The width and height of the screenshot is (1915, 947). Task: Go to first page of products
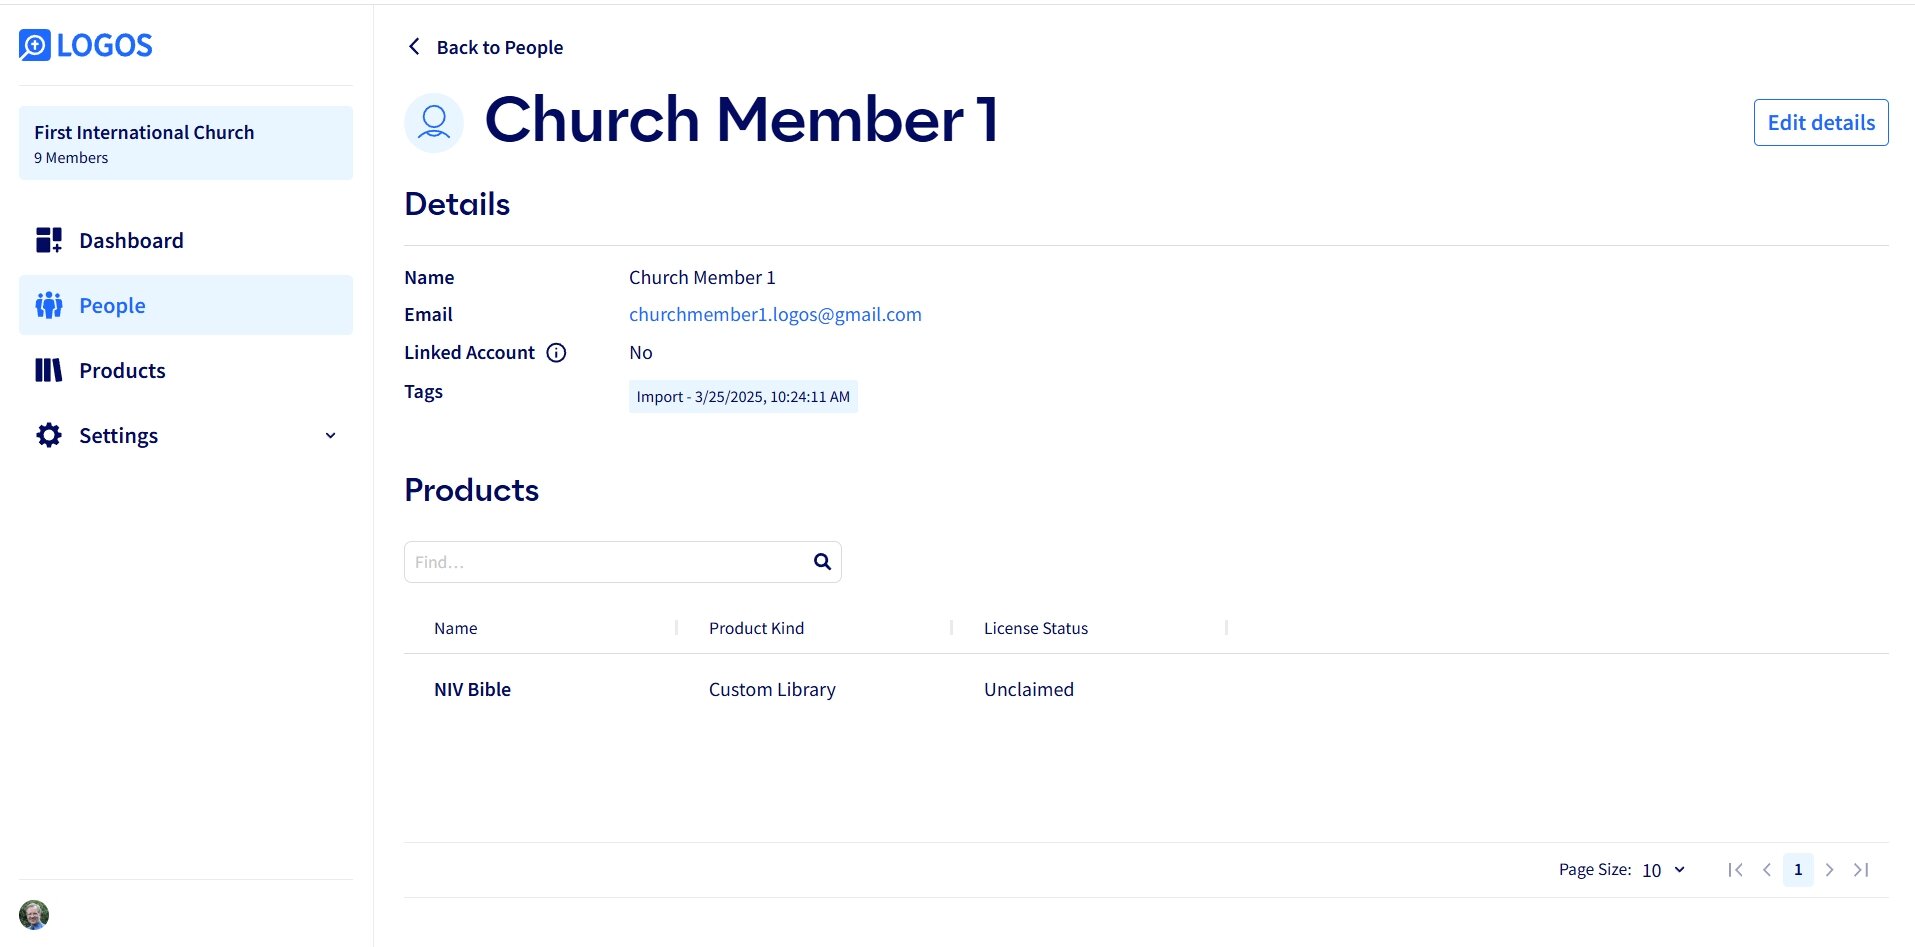point(1736,870)
